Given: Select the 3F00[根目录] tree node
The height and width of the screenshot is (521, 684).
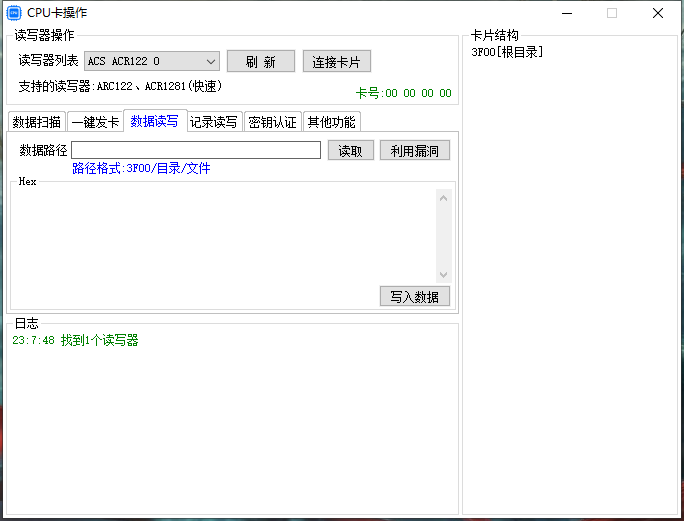Looking at the screenshot, I should click(507, 52).
